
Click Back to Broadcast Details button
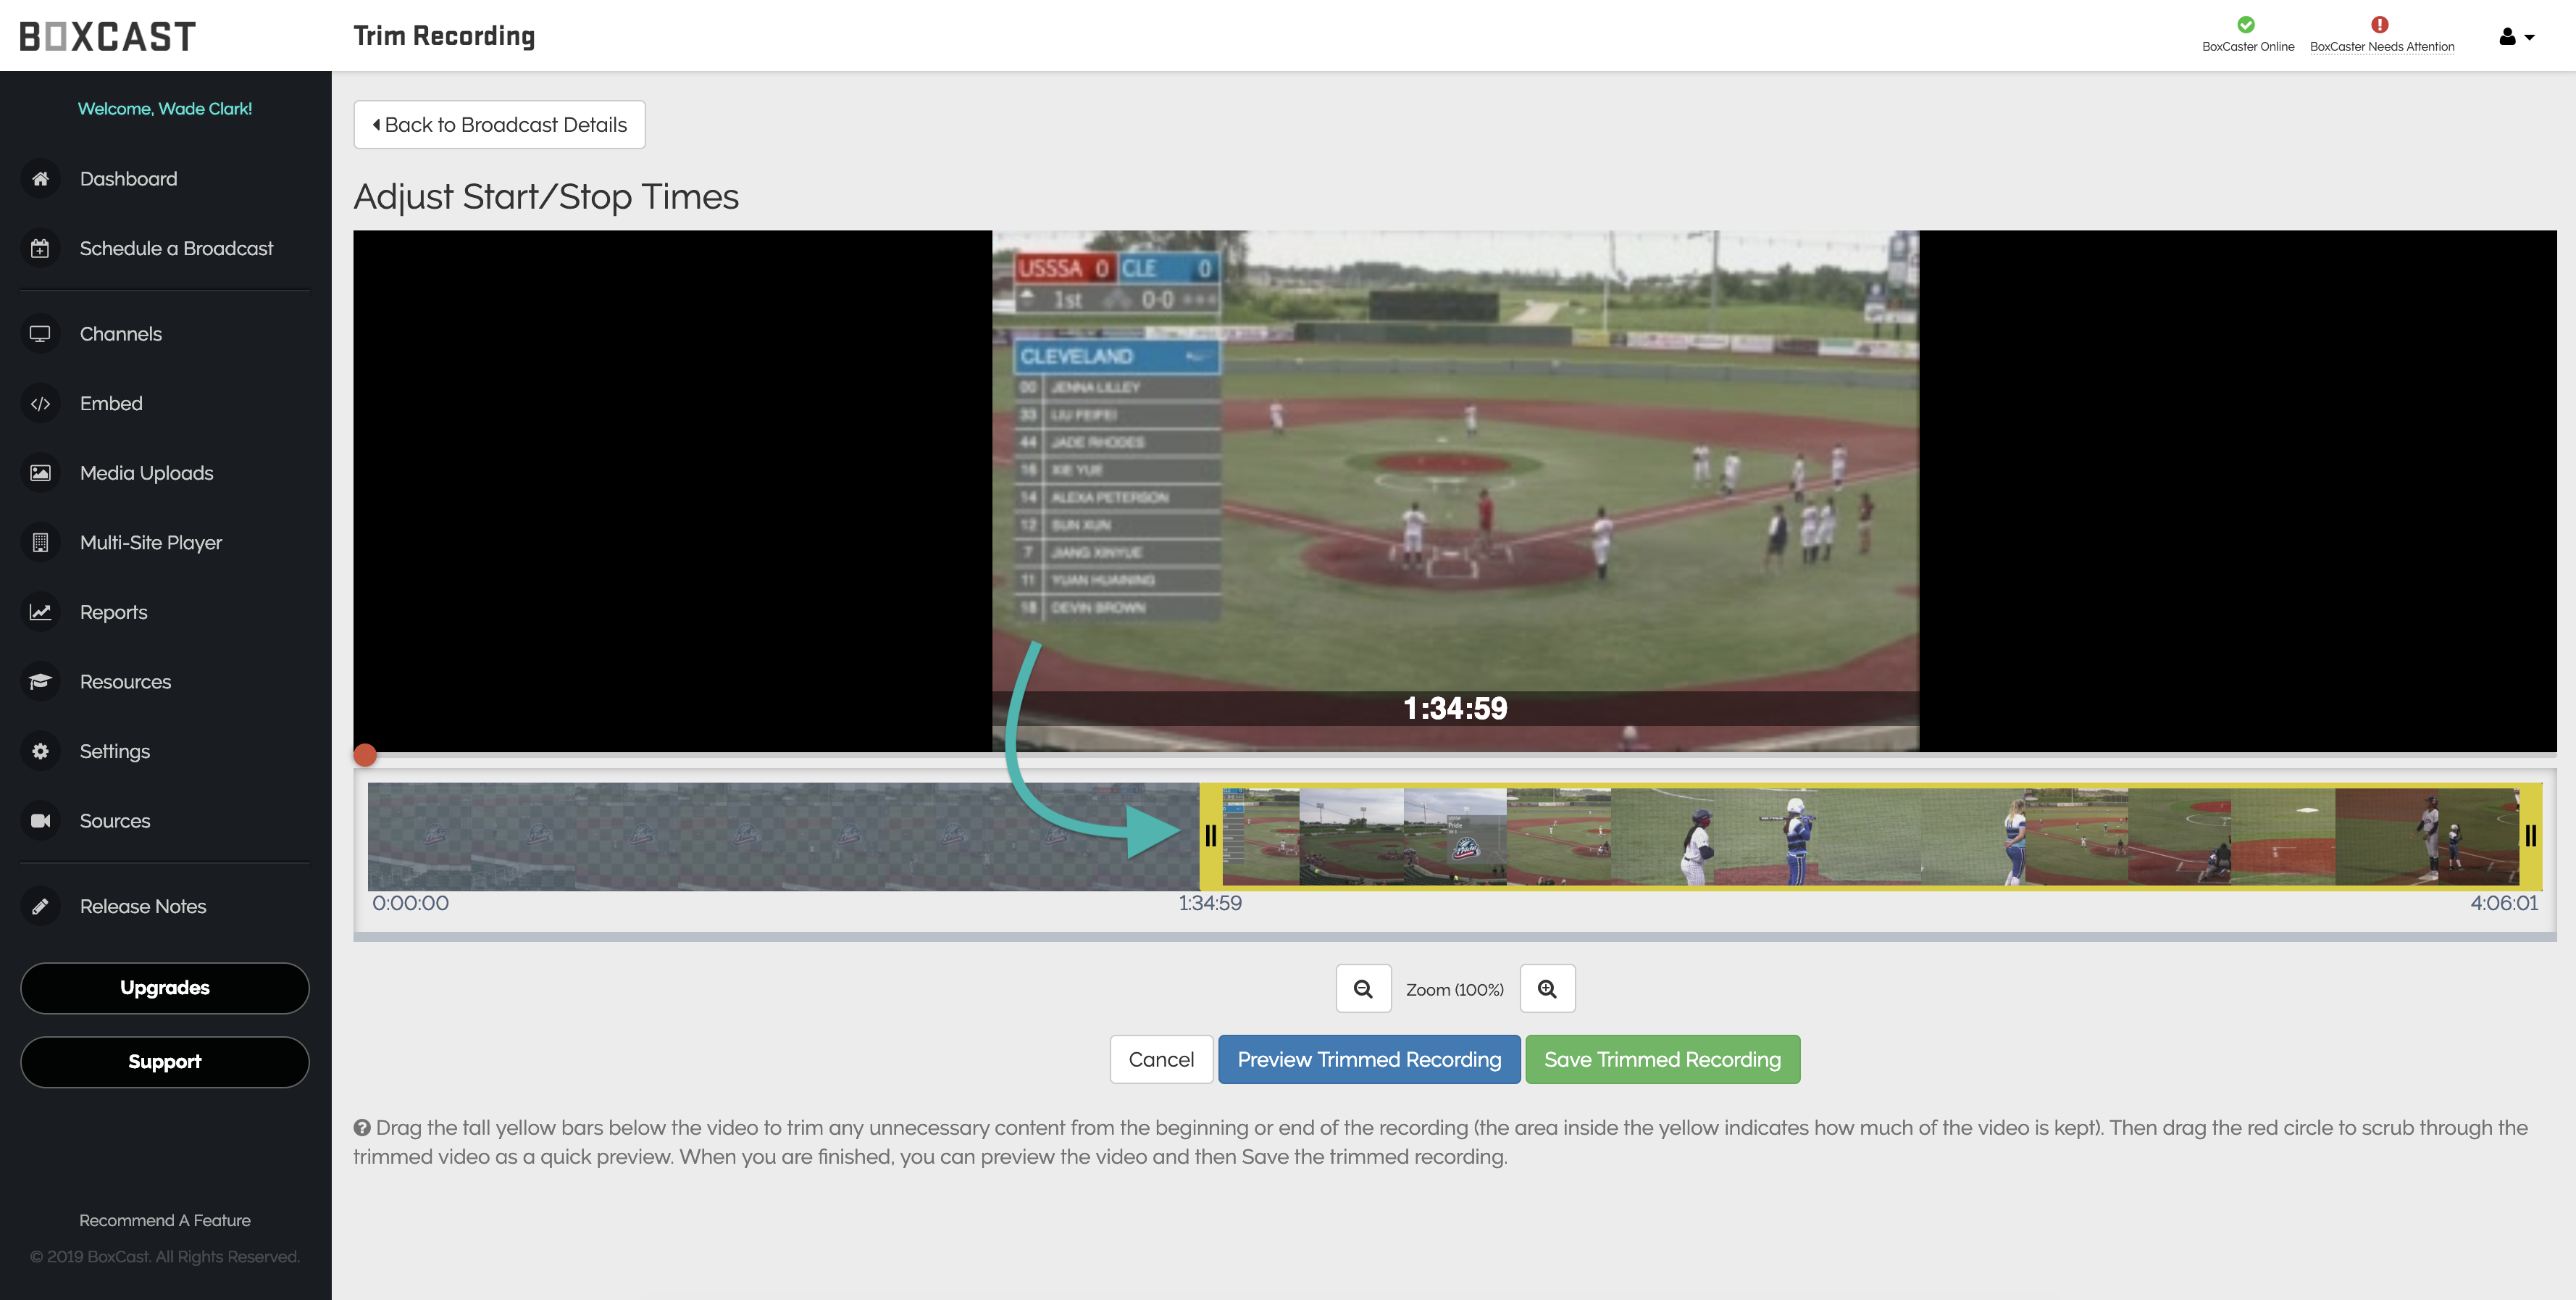(x=499, y=125)
